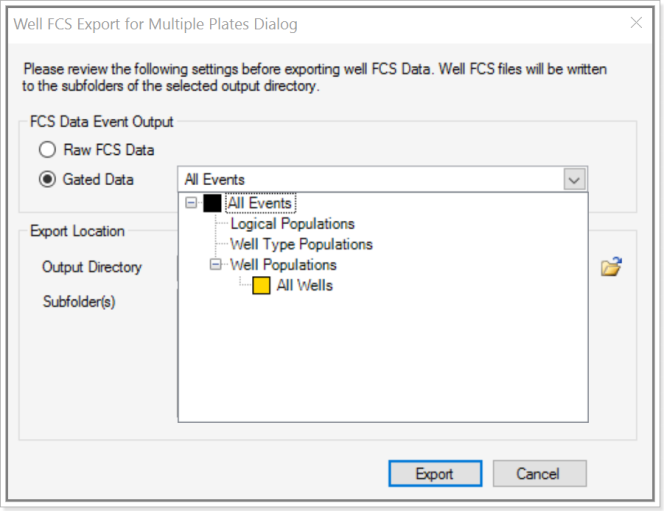This screenshot has width=664, height=511.
Task: Select All Events in the population tree
Action: pyautogui.click(x=259, y=203)
